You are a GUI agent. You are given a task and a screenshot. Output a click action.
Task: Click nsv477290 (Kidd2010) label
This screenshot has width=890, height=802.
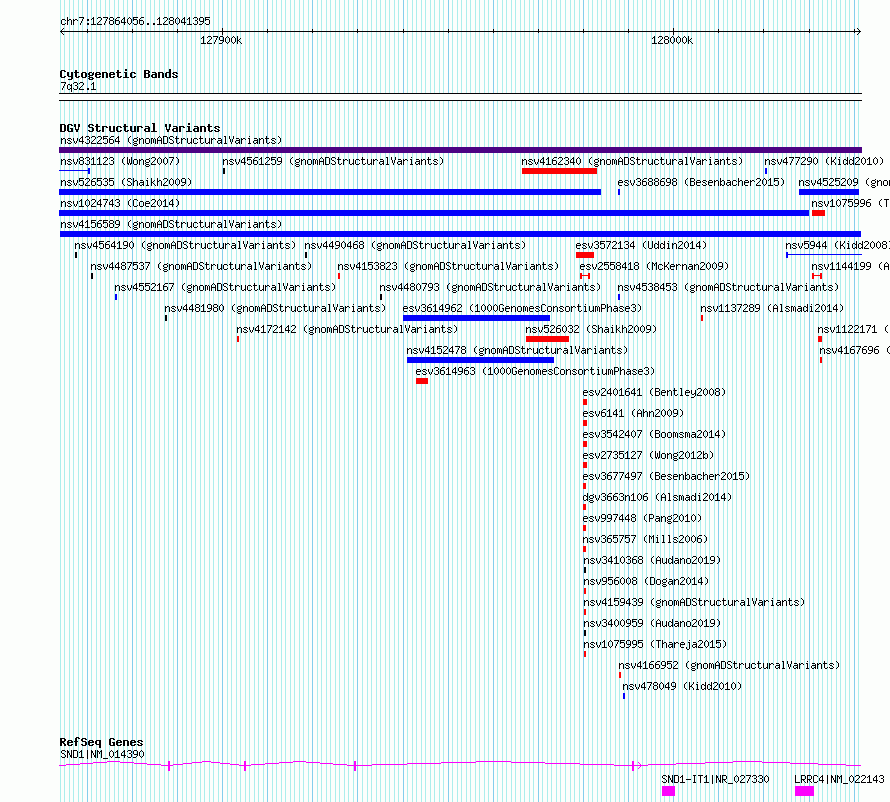[x=824, y=161]
